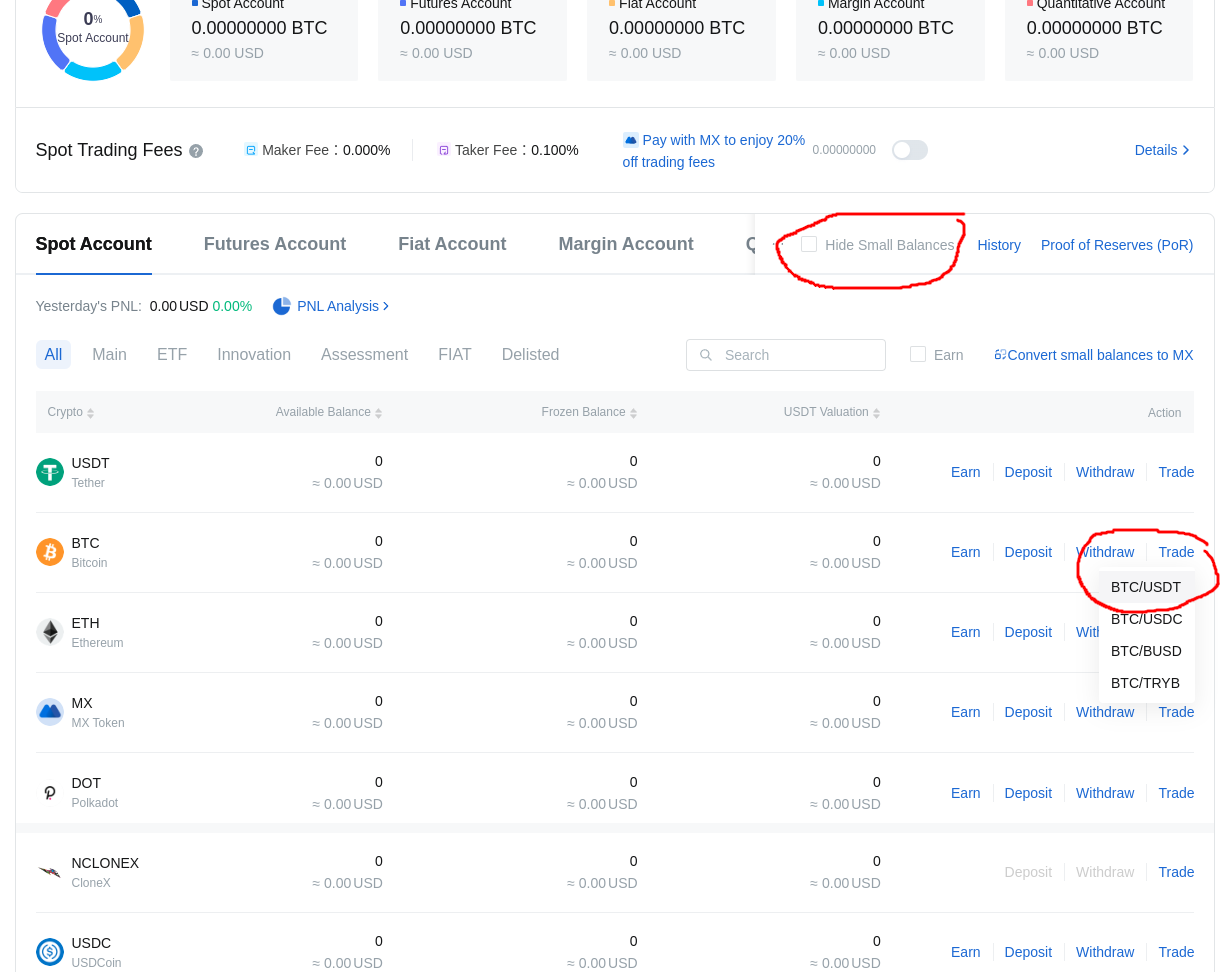This screenshot has width=1230, height=972.
Task: Click the DOT Polkadot coin icon
Action: [x=50, y=792]
